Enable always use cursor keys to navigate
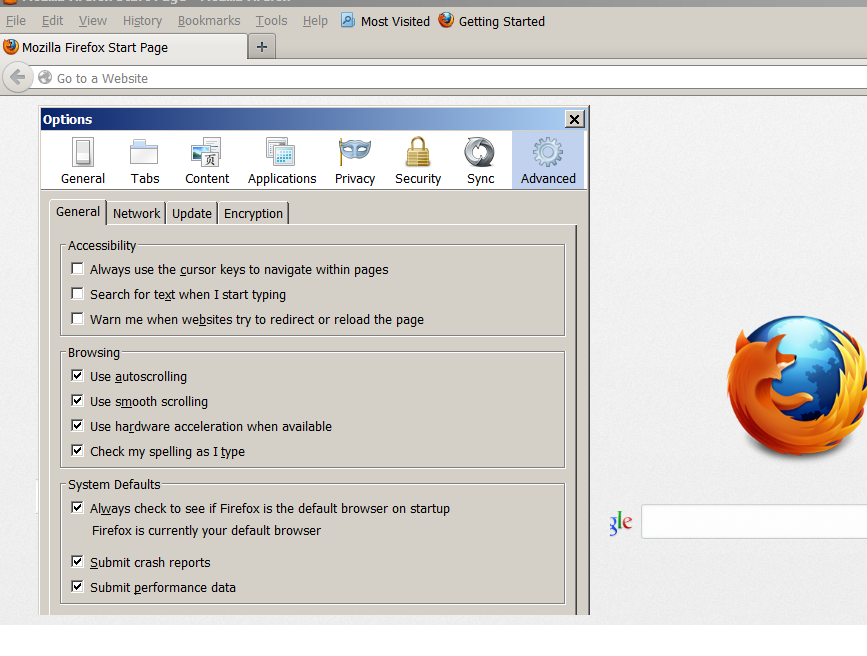 (77, 269)
